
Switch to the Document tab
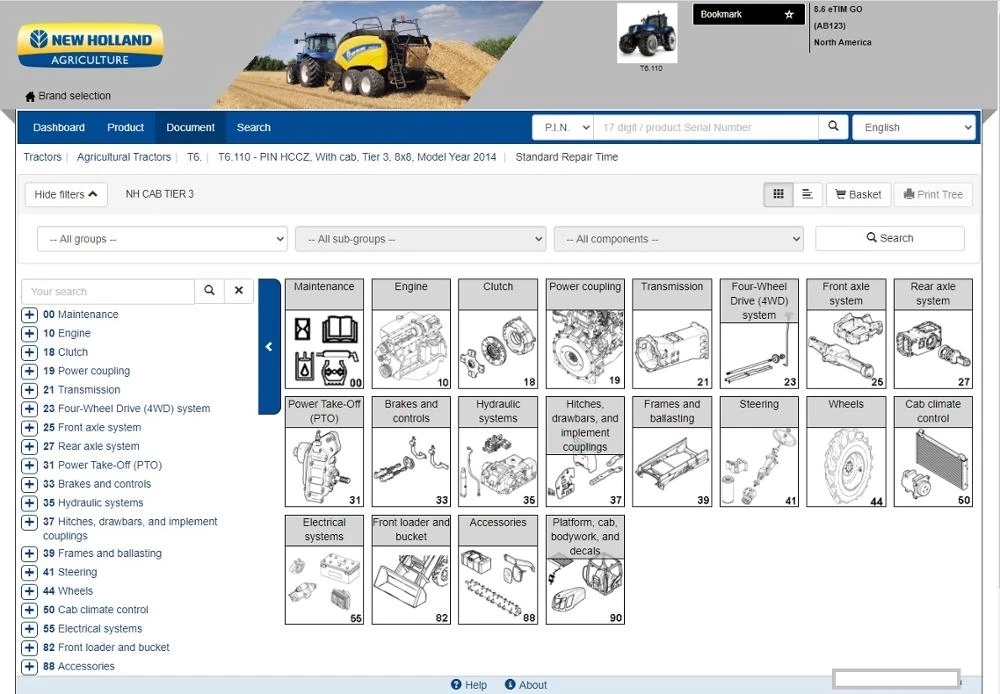190,127
